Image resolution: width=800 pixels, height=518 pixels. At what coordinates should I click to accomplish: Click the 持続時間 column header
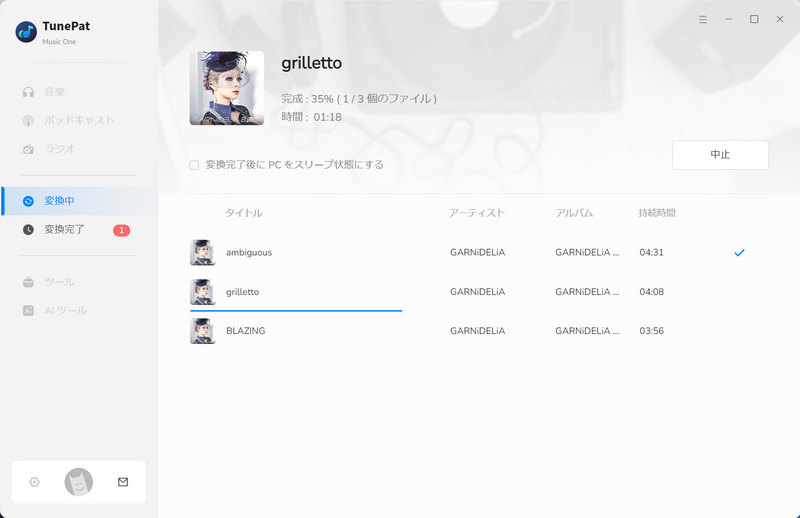657,213
